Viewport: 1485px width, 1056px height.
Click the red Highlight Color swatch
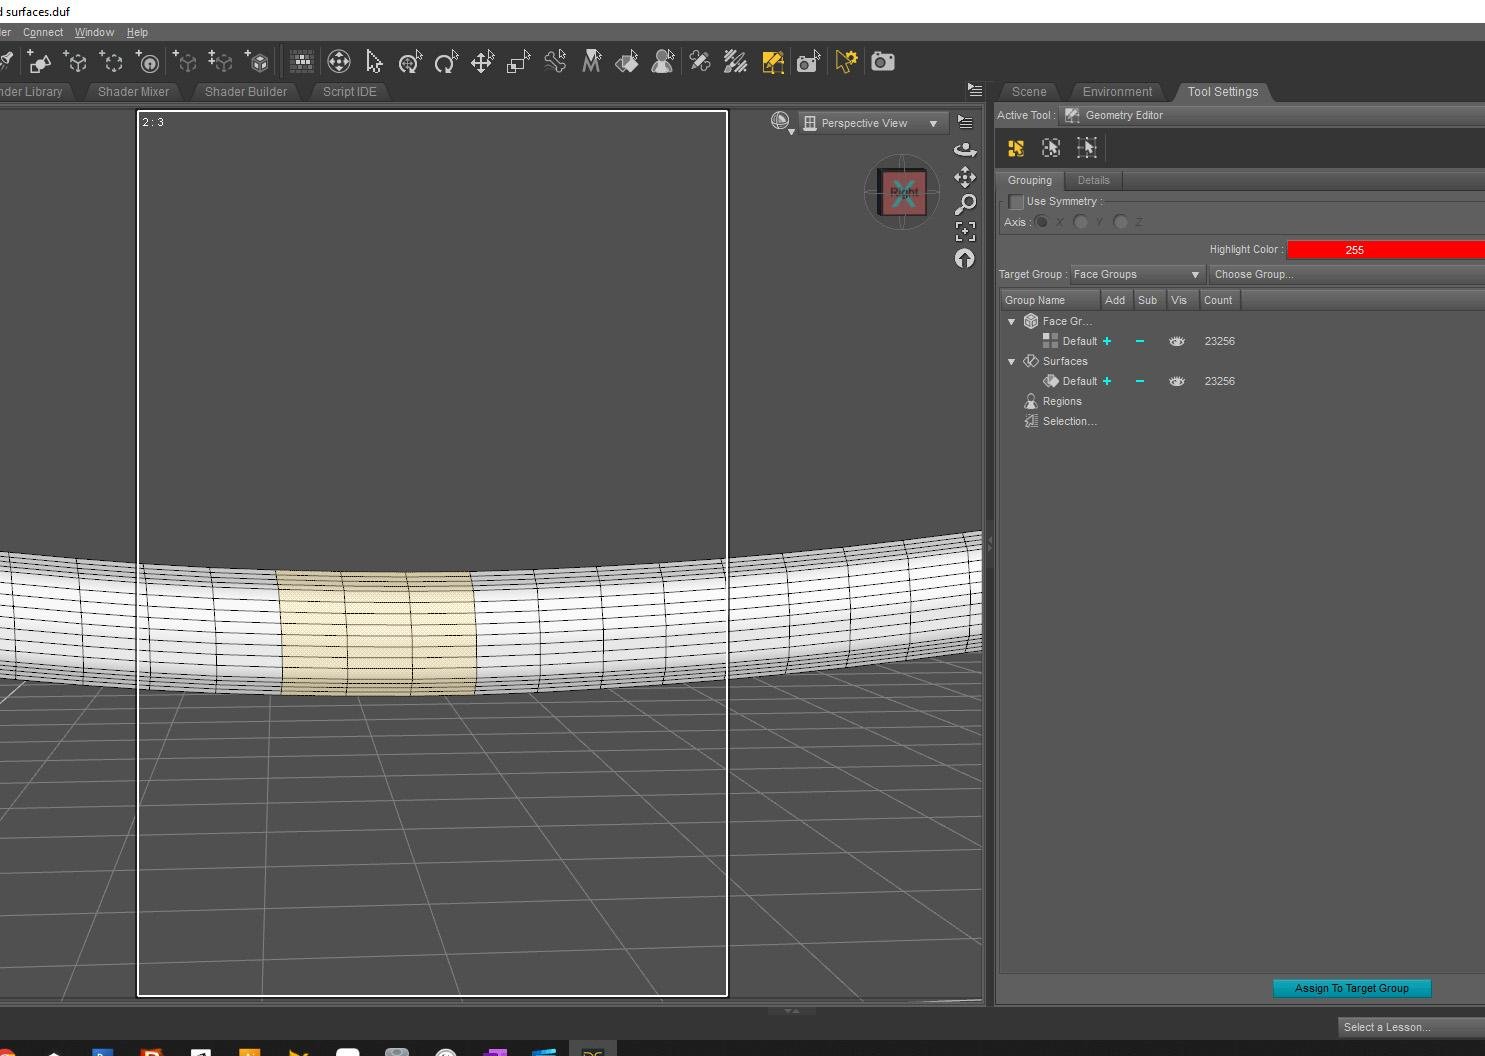[1385, 249]
